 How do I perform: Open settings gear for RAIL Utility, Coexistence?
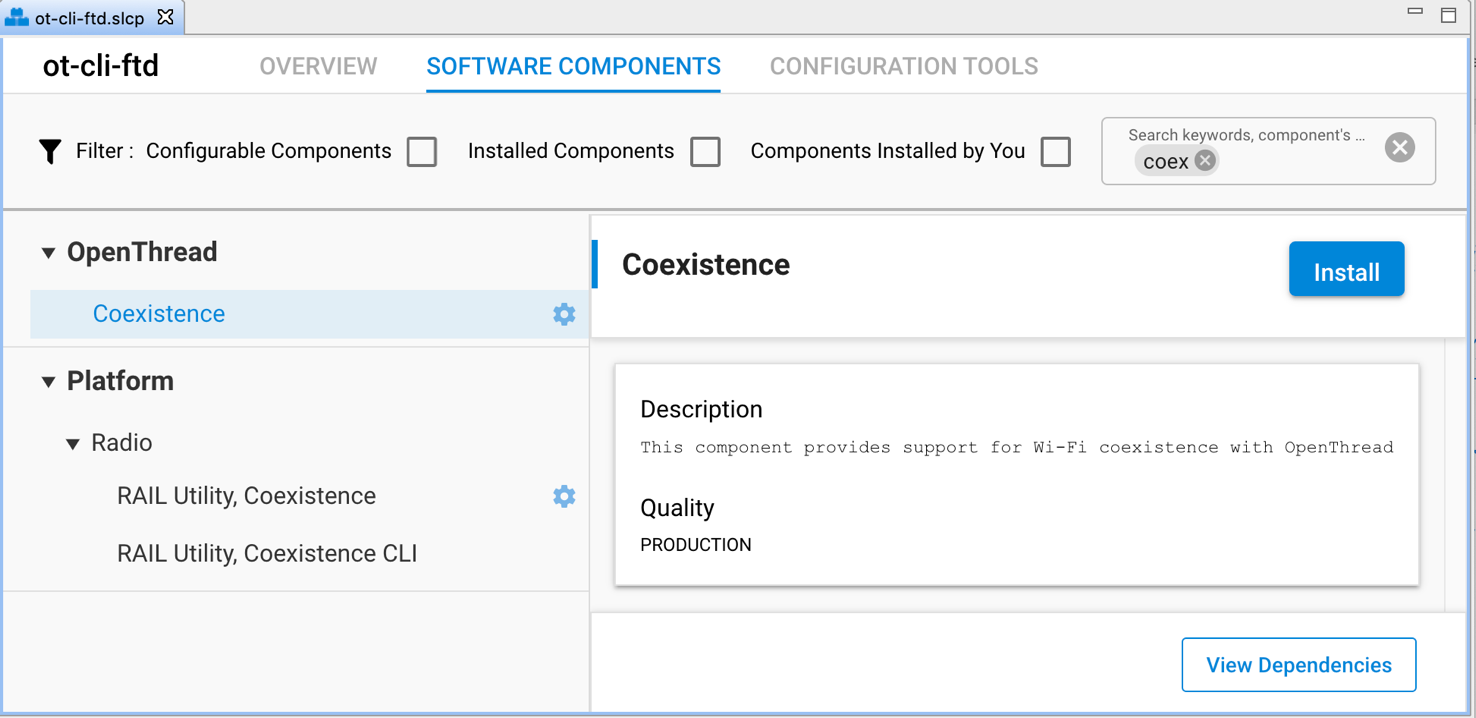[564, 496]
